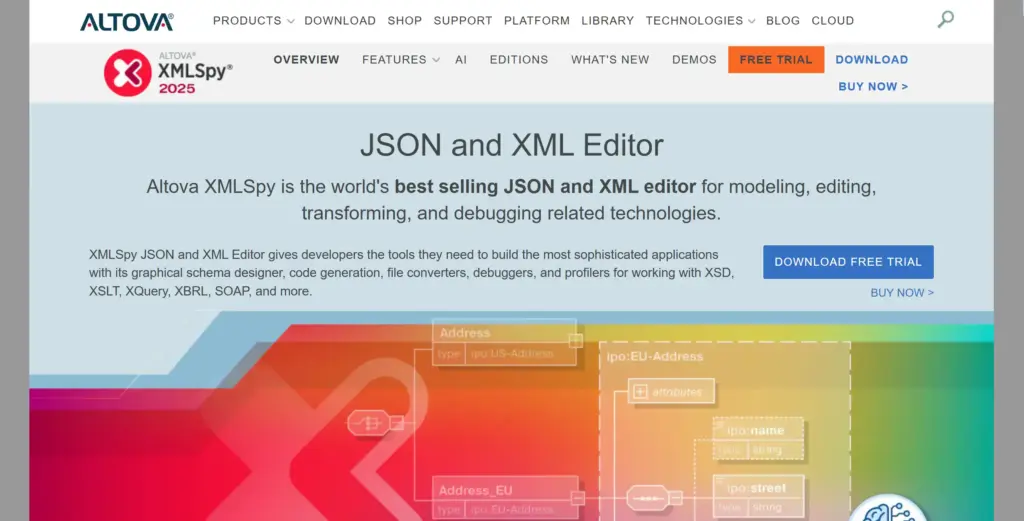Screen dimensions: 1024x521
Task: Open the Editions tab
Action: click(x=518, y=60)
